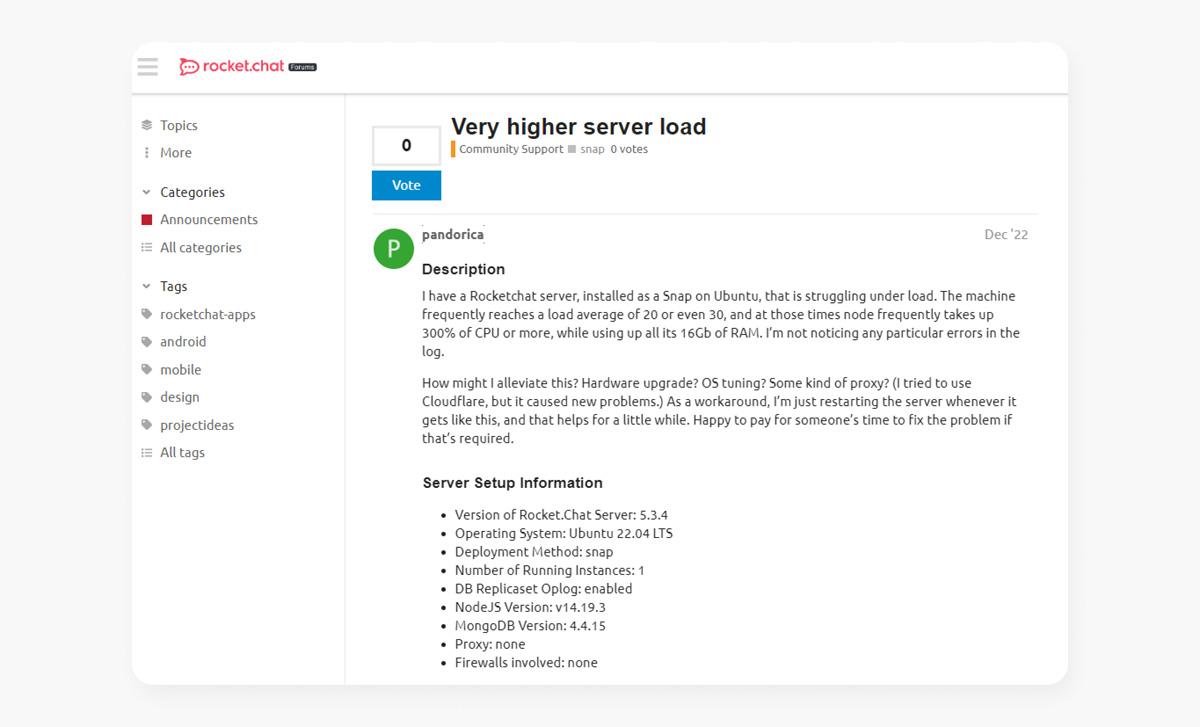Open the projectideas tag
Screen dimensions: 1200x727
(197, 425)
